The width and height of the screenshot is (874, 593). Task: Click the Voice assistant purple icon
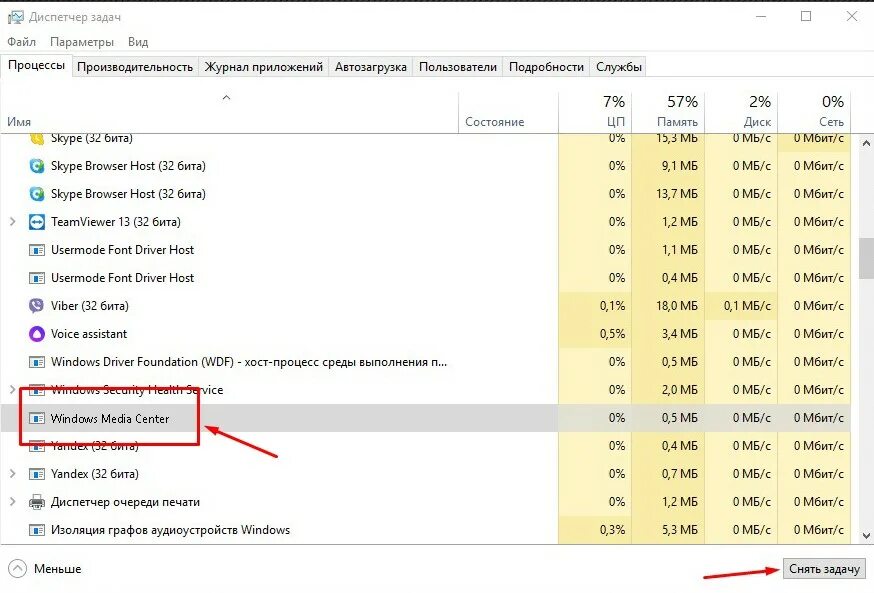point(37,334)
